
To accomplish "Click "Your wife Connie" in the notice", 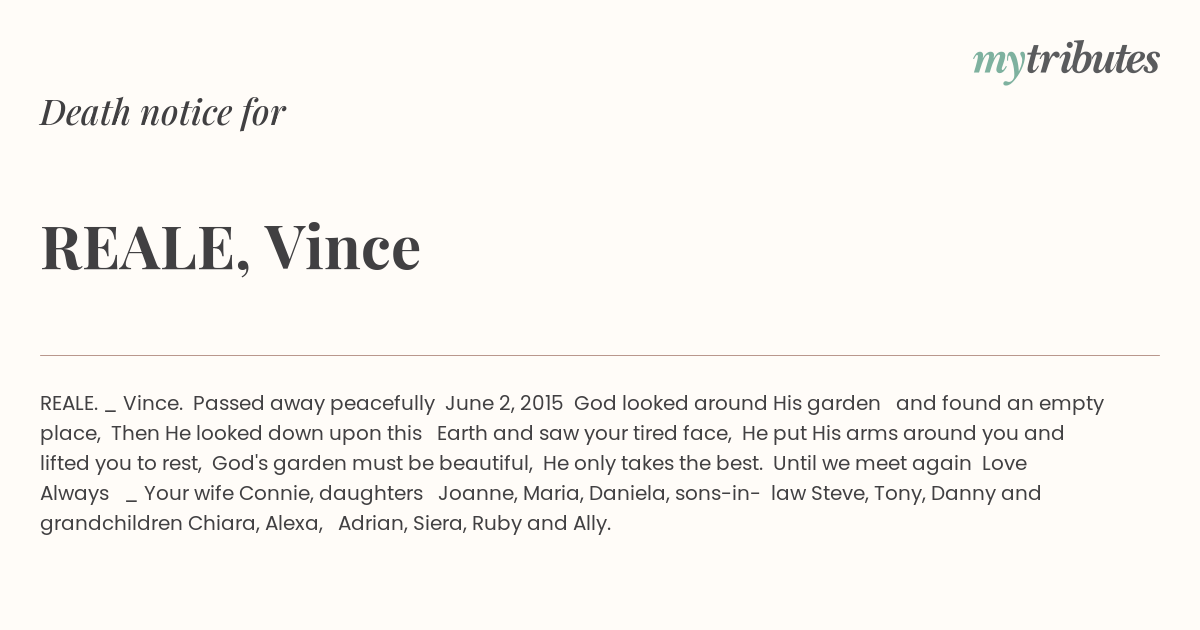I will 225,494.
